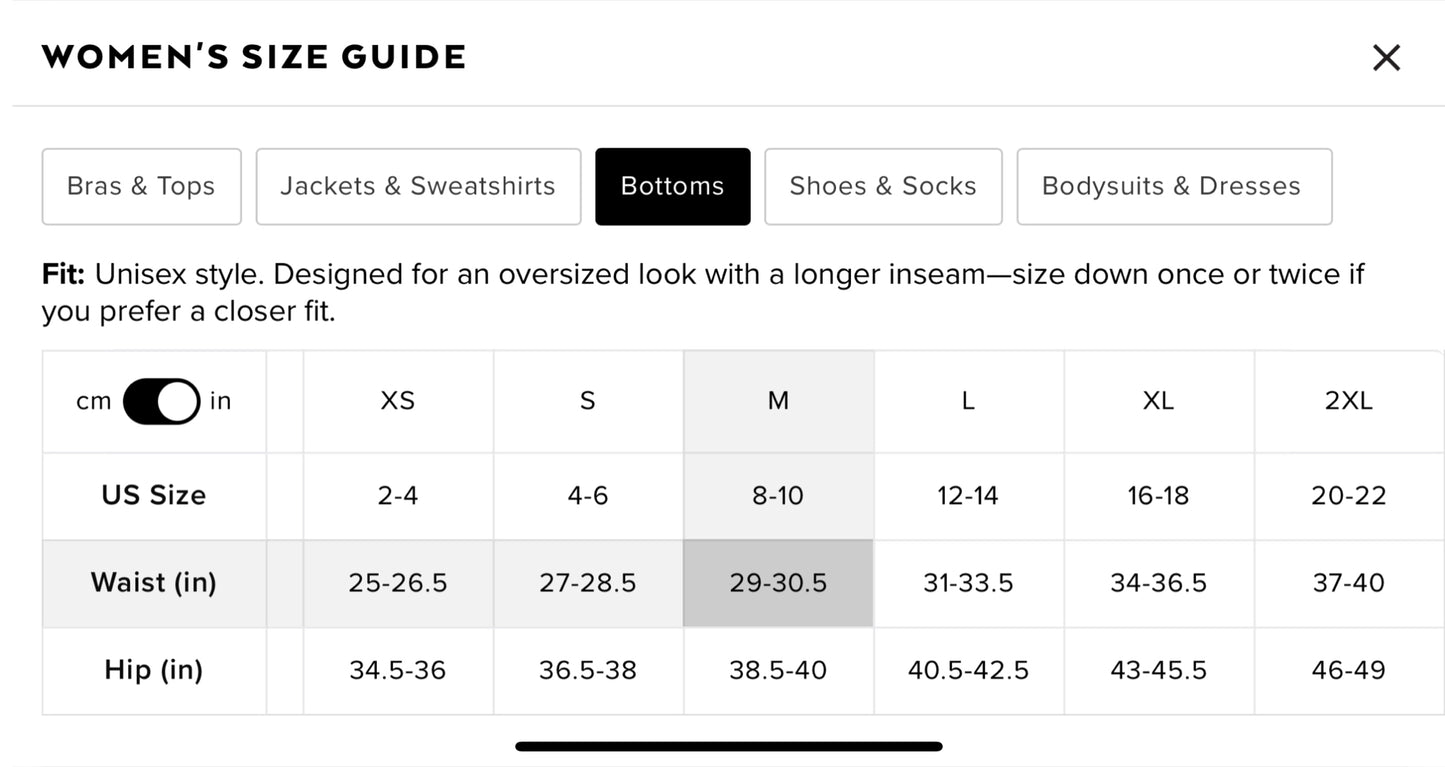The height and width of the screenshot is (767, 1445).
Task: Click the Hip (in) row label
Action: click(154, 670)
